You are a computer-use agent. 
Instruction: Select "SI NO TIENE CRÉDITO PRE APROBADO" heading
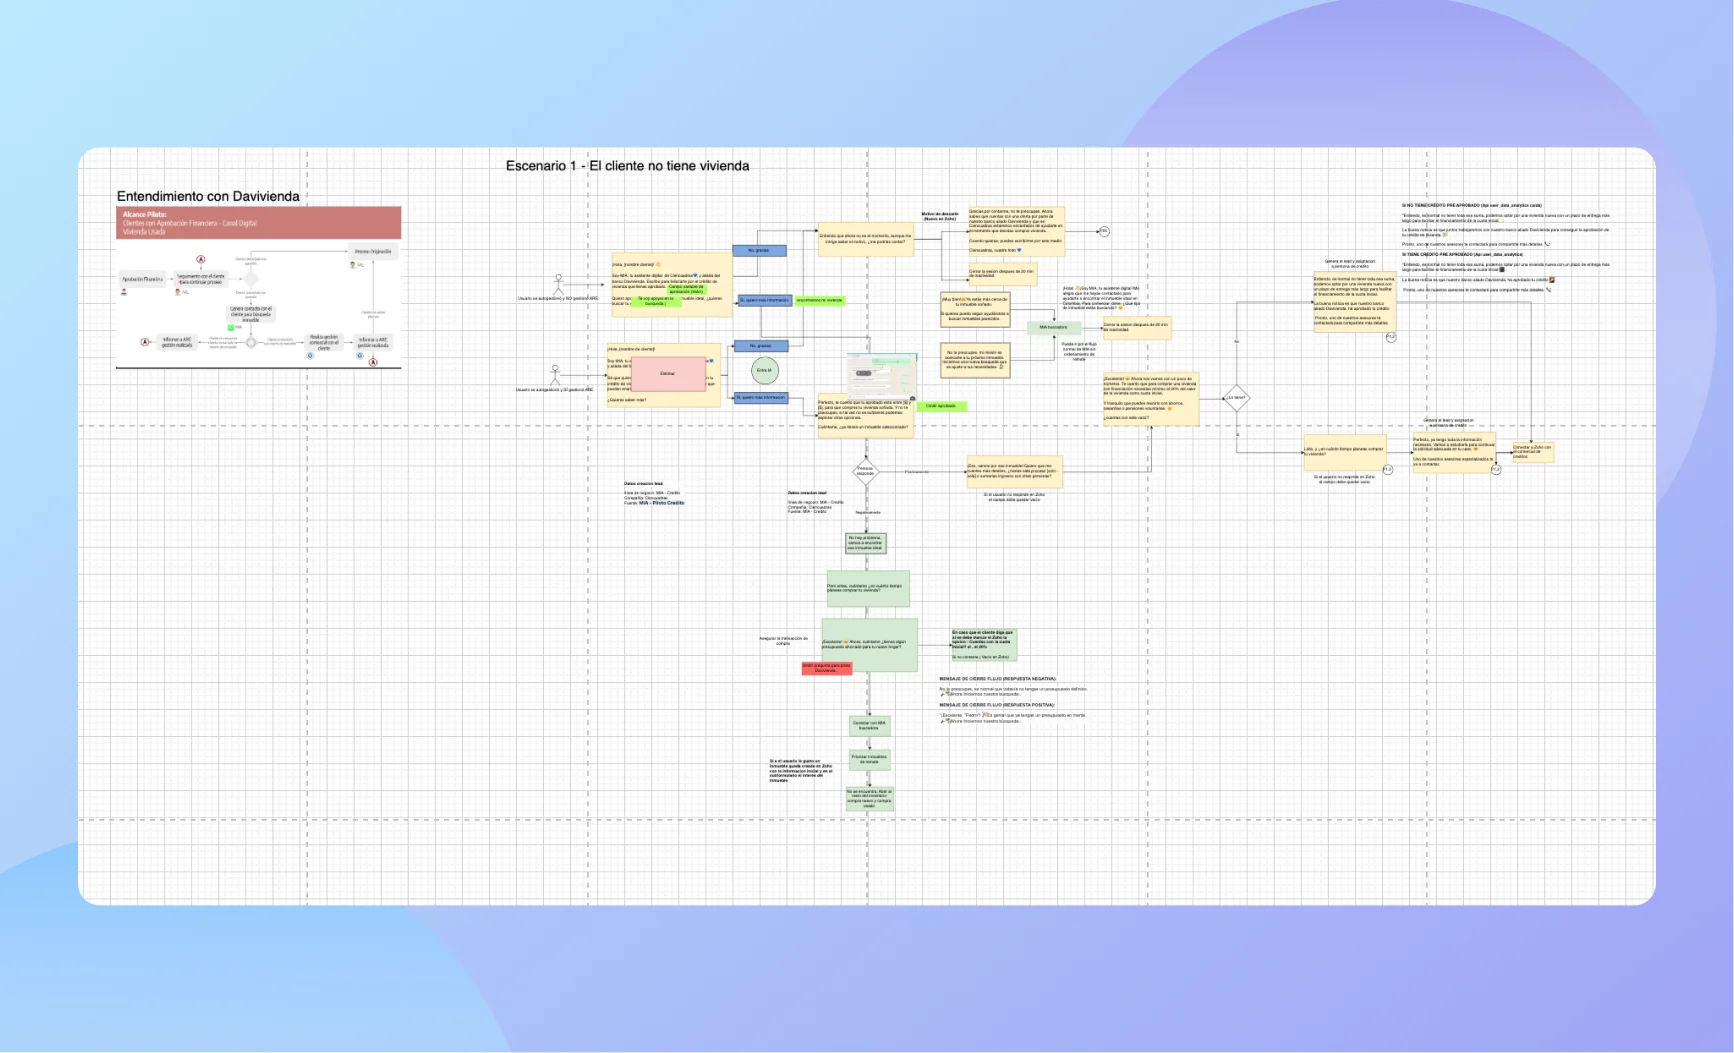point(1471,205)
